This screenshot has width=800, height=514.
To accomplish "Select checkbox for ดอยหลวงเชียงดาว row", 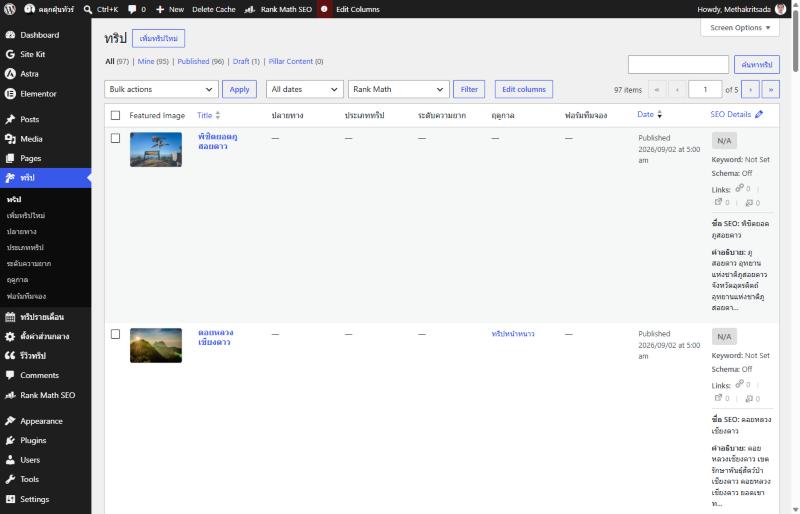I will tap(115, 334).
